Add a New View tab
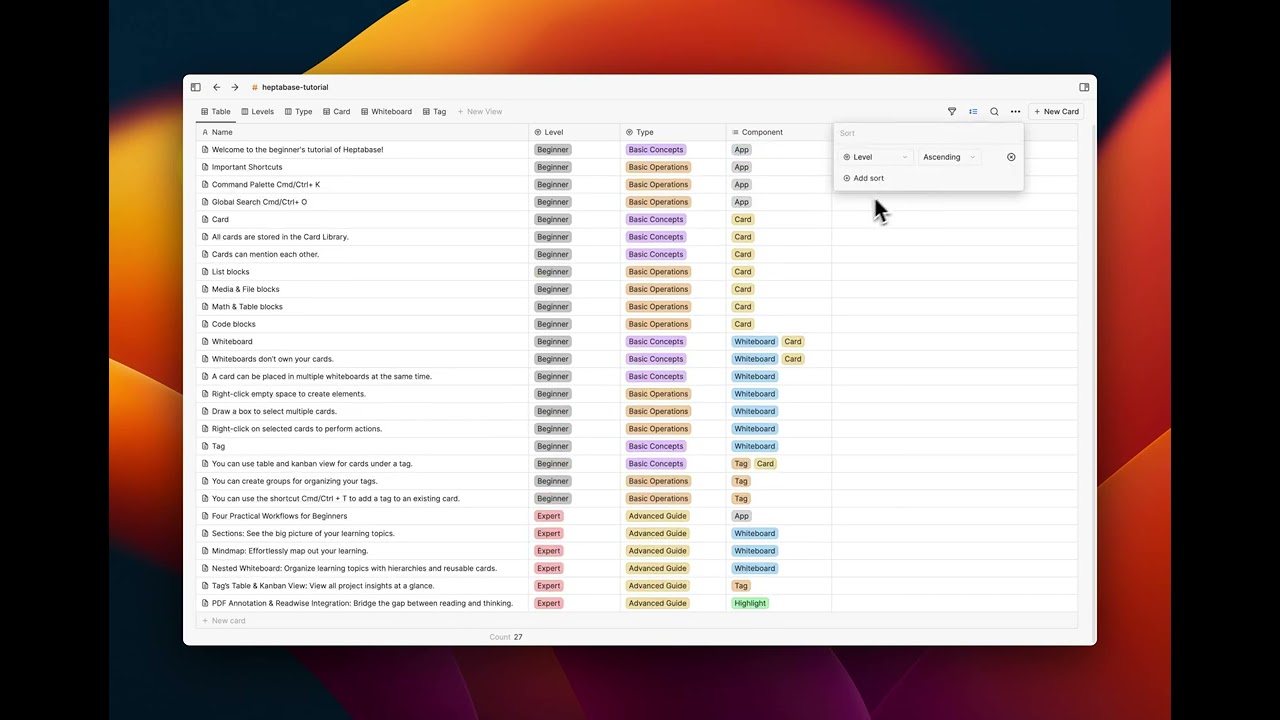 click(x=480, y=112)
